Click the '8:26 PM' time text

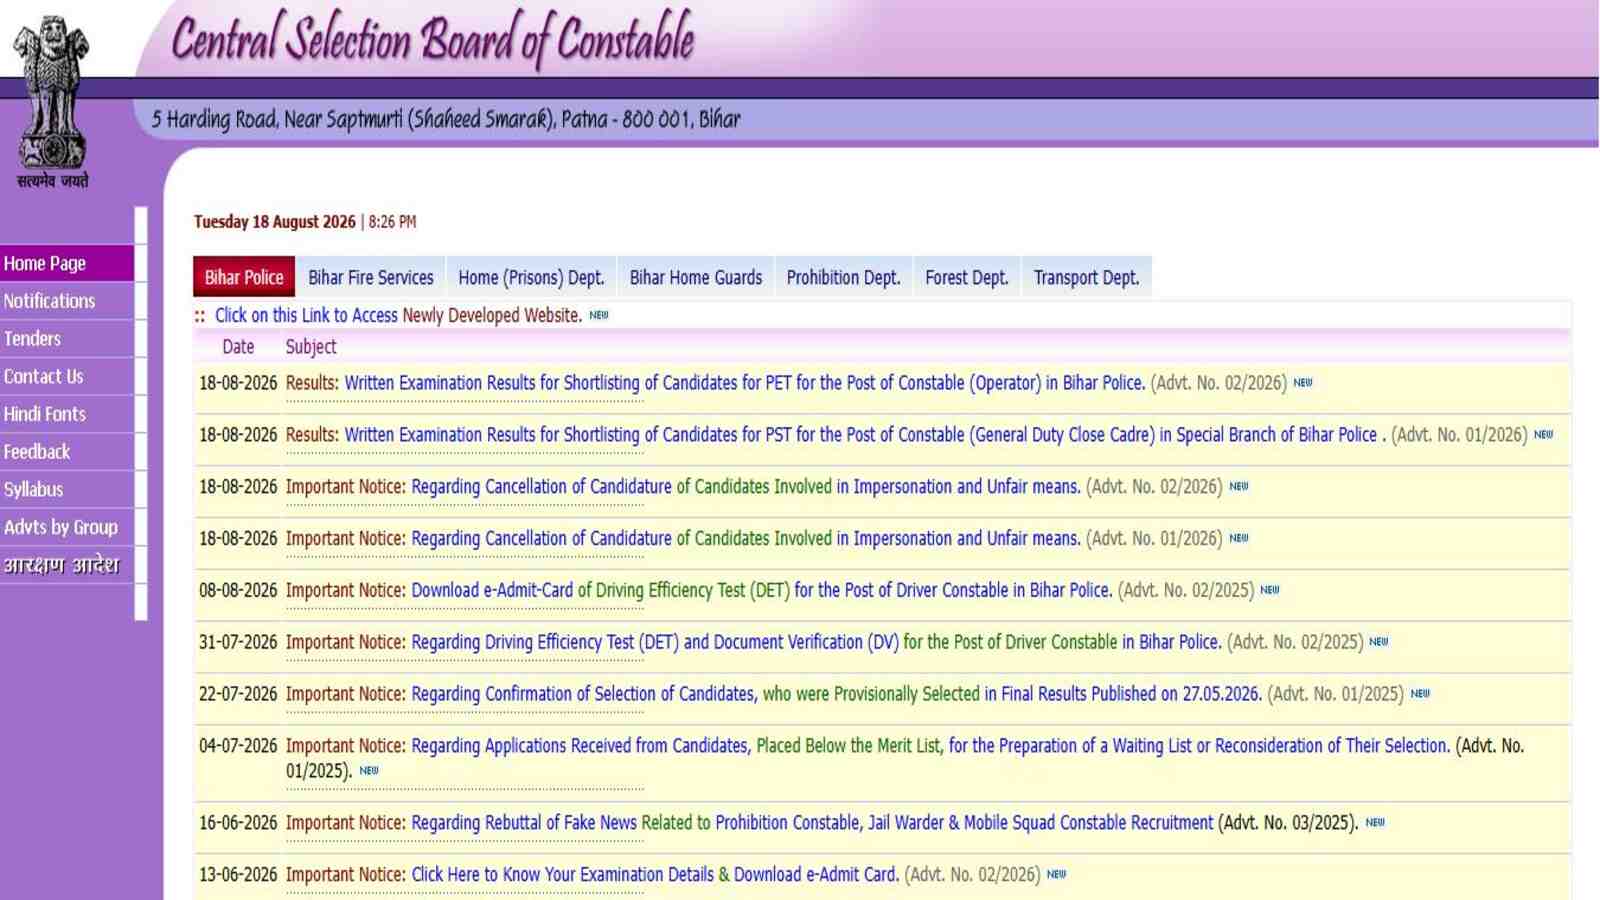coord(392,222)
